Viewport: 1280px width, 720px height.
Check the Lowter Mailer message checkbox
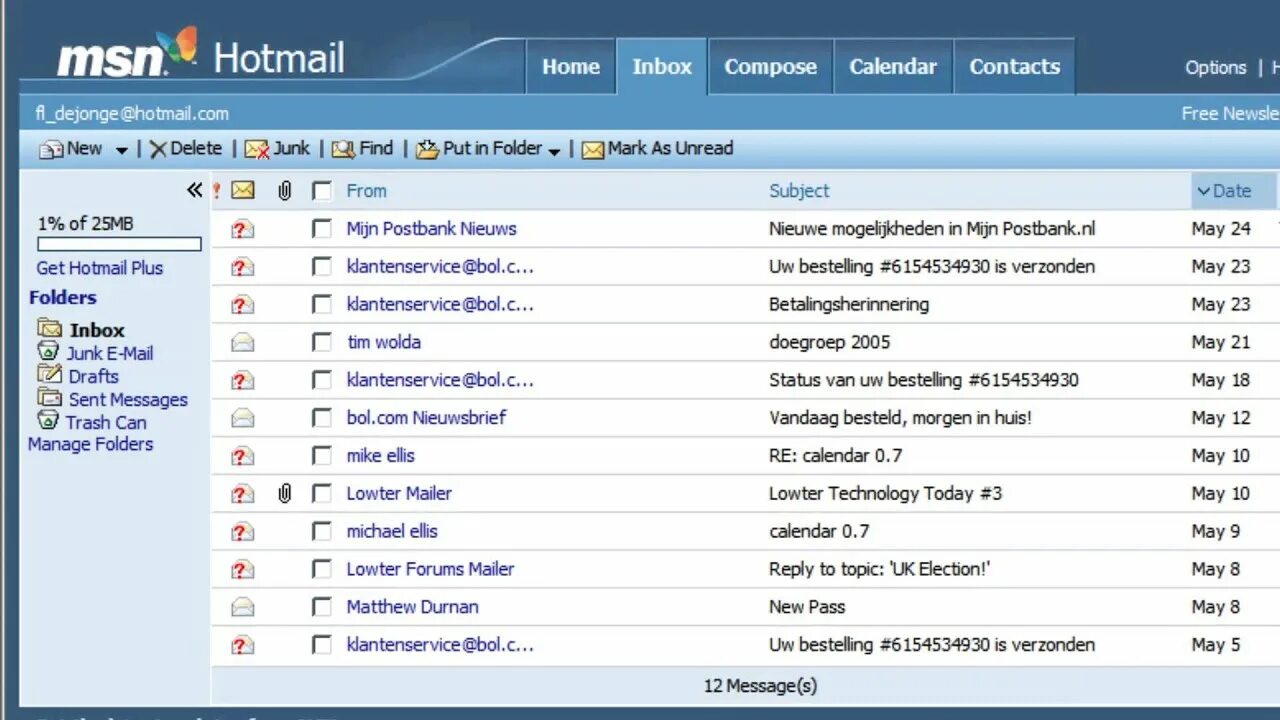pos(321,494)
